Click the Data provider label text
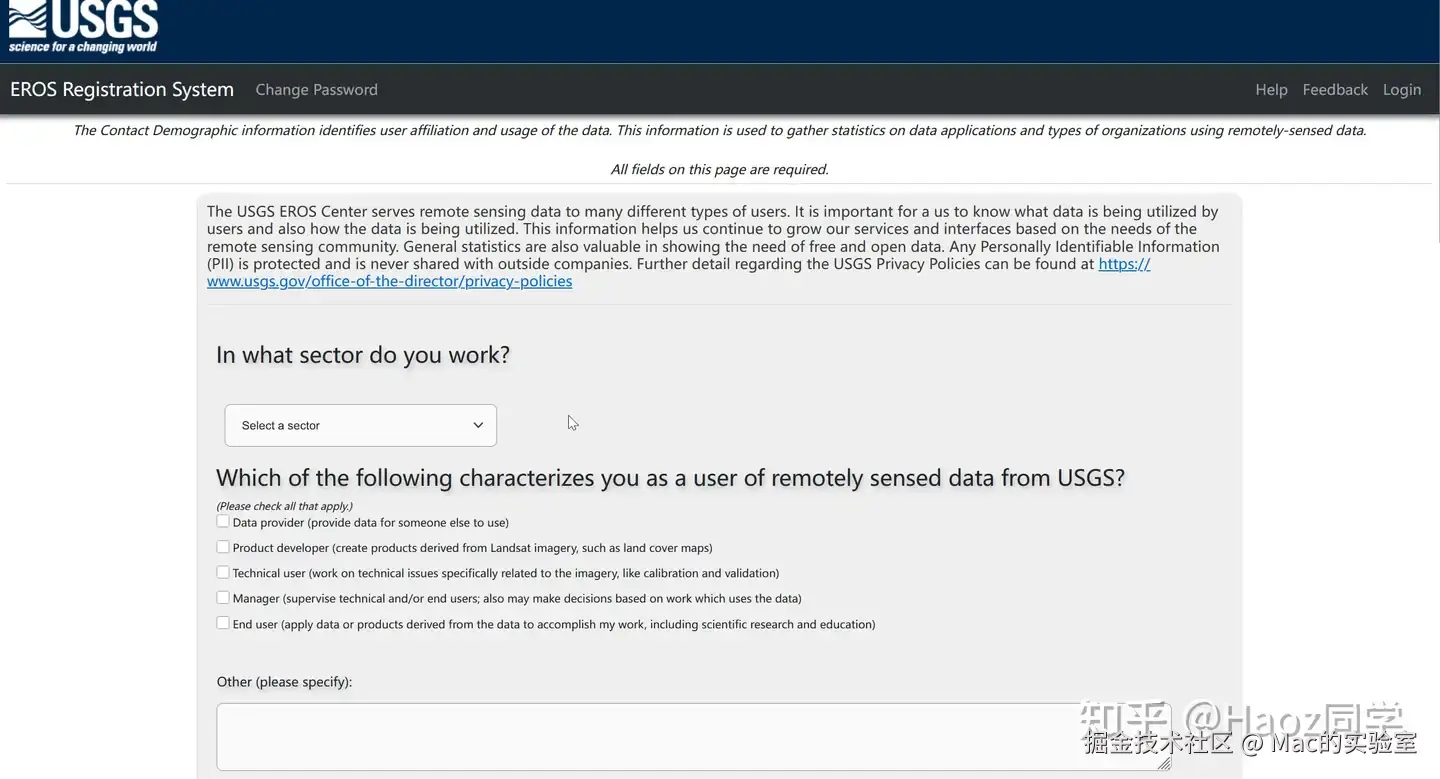Image resolution: width=1440 pixels, height=779 pixels. click(x=370, y=522)
